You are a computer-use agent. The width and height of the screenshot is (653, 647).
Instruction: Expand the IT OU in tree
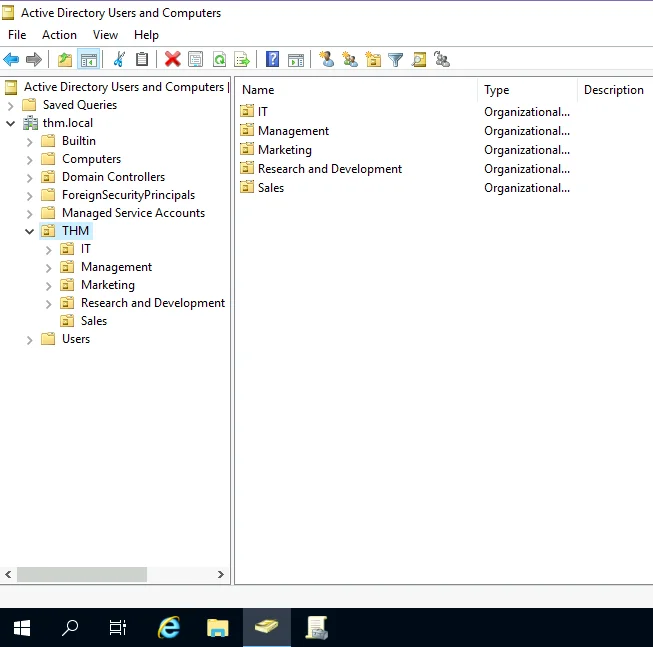[x=49, y=250]
